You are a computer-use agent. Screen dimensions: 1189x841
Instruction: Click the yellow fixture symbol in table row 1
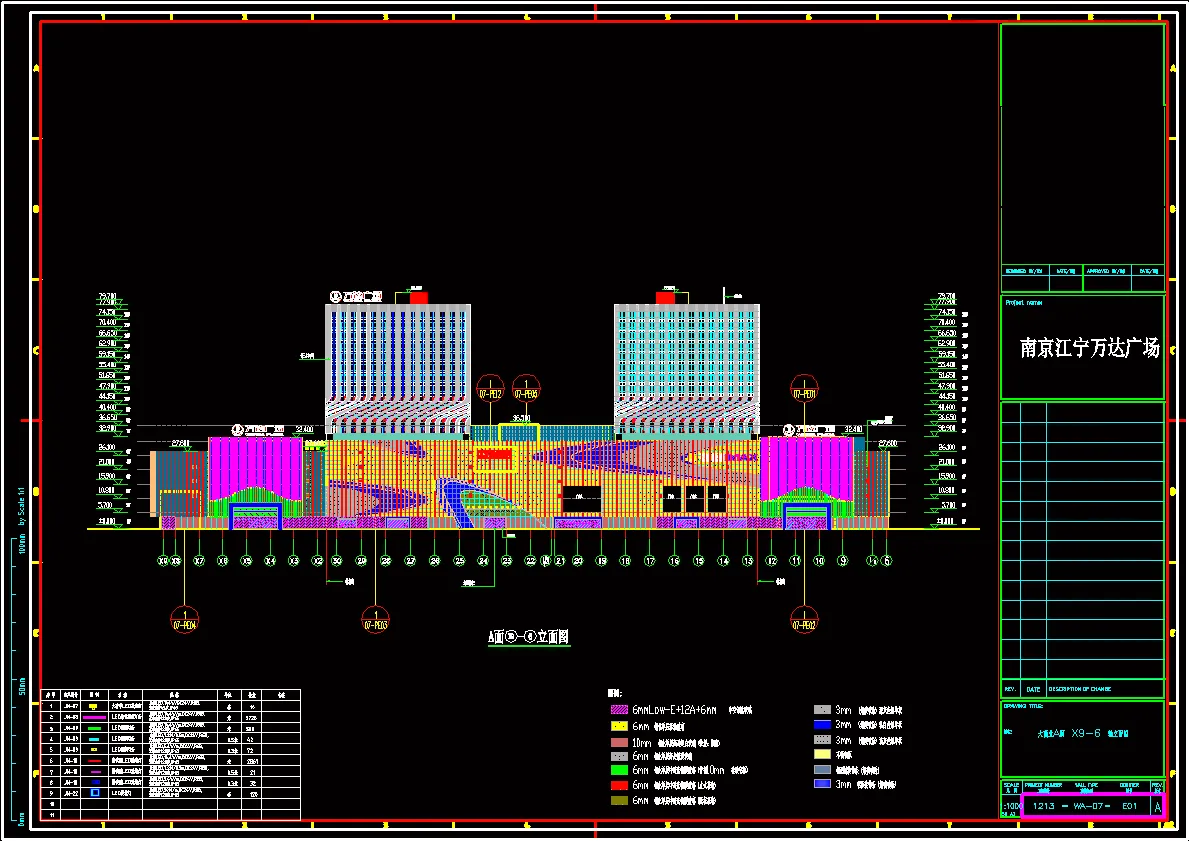94,706
